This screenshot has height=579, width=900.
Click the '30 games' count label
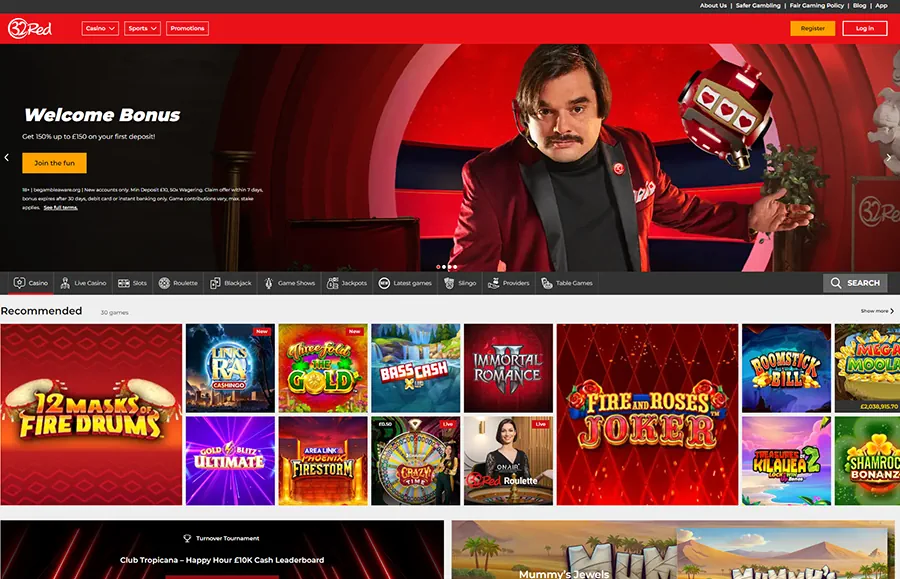pyautogui.click(x=114, y=313)
